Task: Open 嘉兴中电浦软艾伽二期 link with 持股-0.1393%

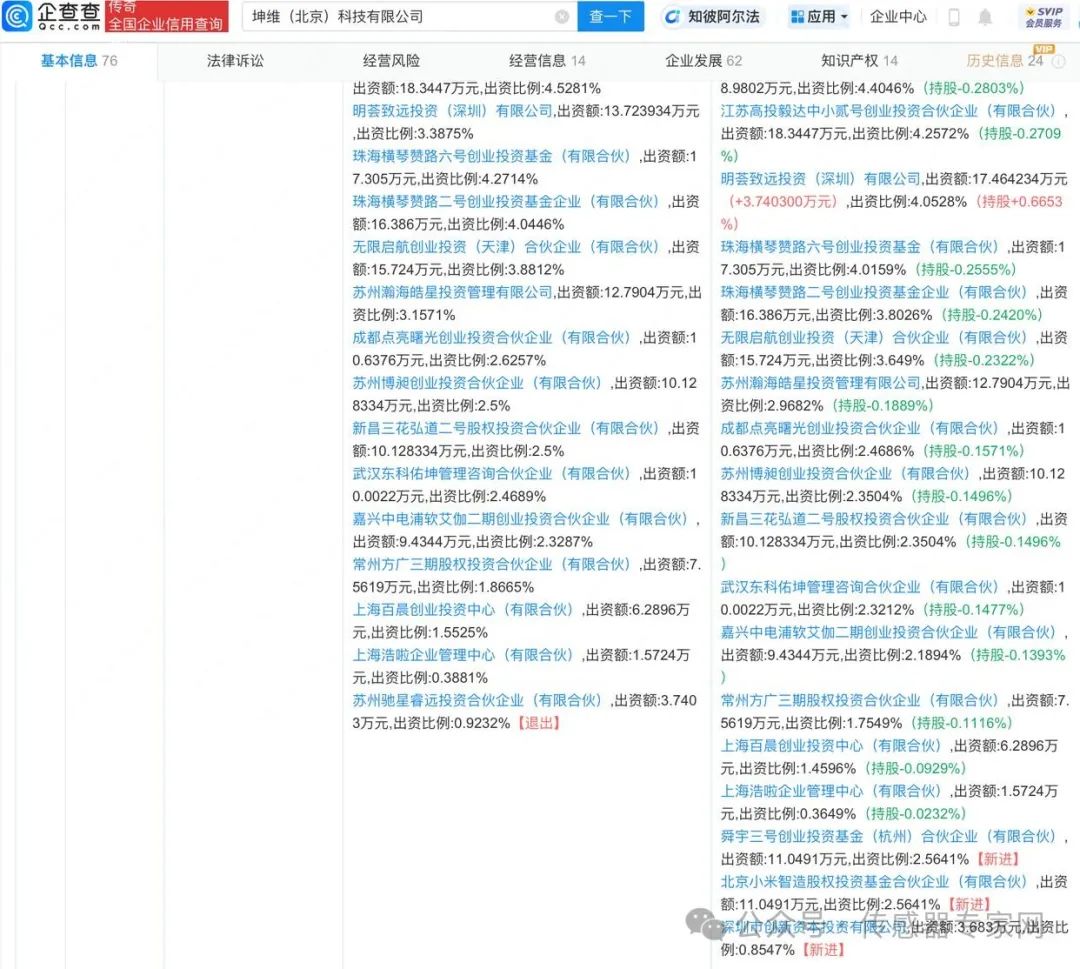Action: click(891, 632)
